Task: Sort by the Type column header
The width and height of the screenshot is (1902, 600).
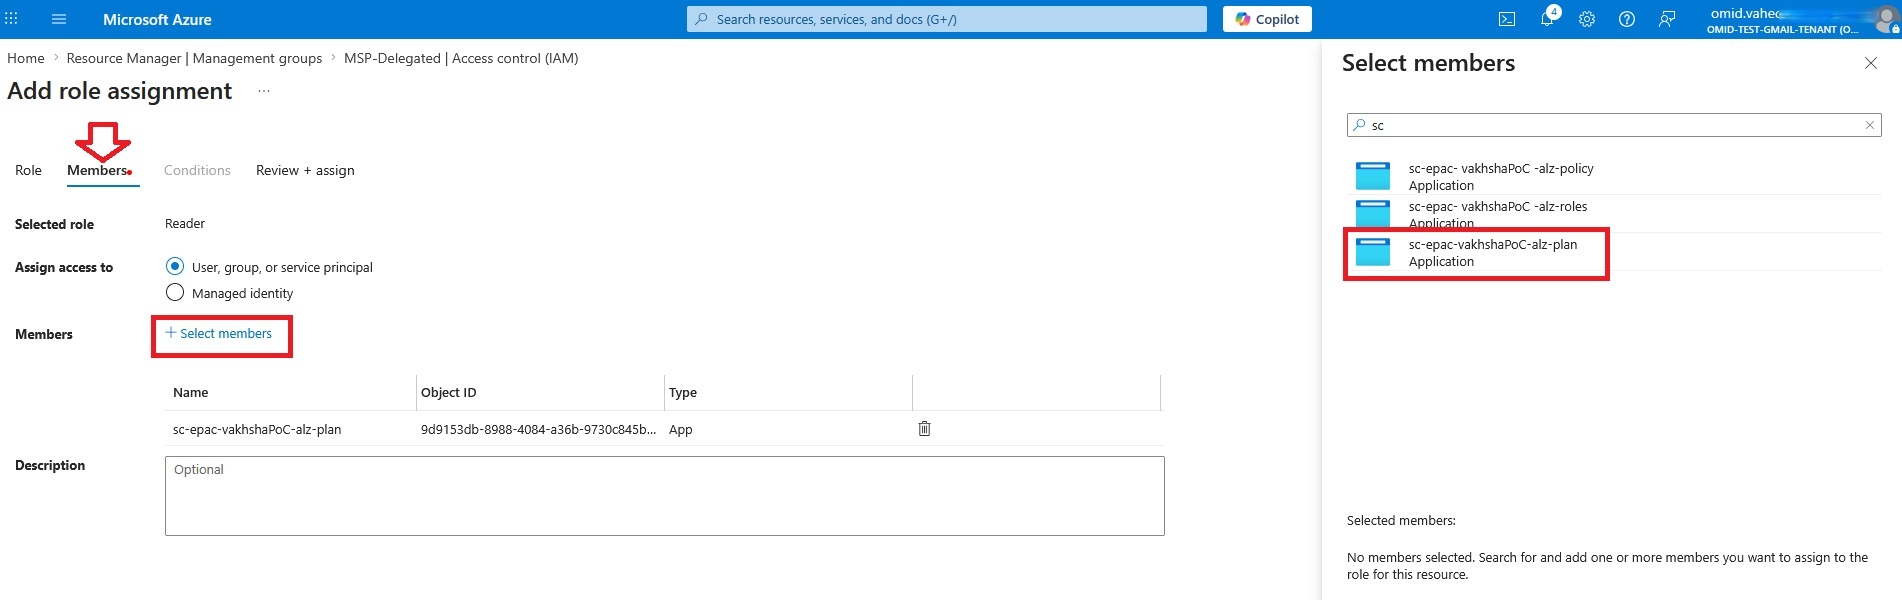Action: [x=683, y=392]
